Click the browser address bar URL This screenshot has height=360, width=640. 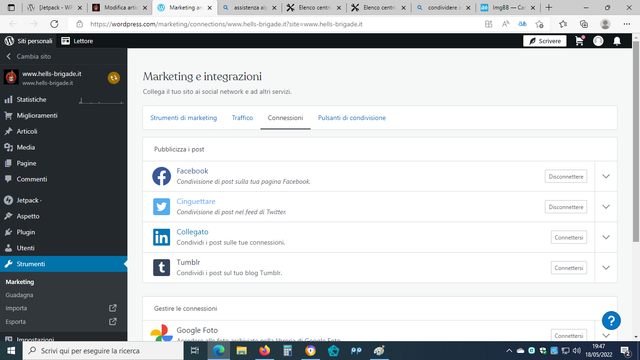click(226, 24)
